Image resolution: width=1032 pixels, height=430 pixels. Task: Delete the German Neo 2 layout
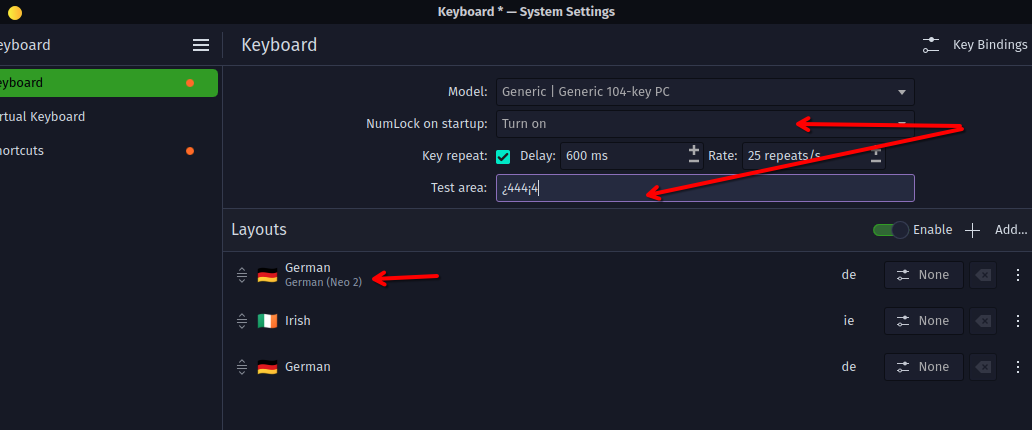click(x=983, y=275)
